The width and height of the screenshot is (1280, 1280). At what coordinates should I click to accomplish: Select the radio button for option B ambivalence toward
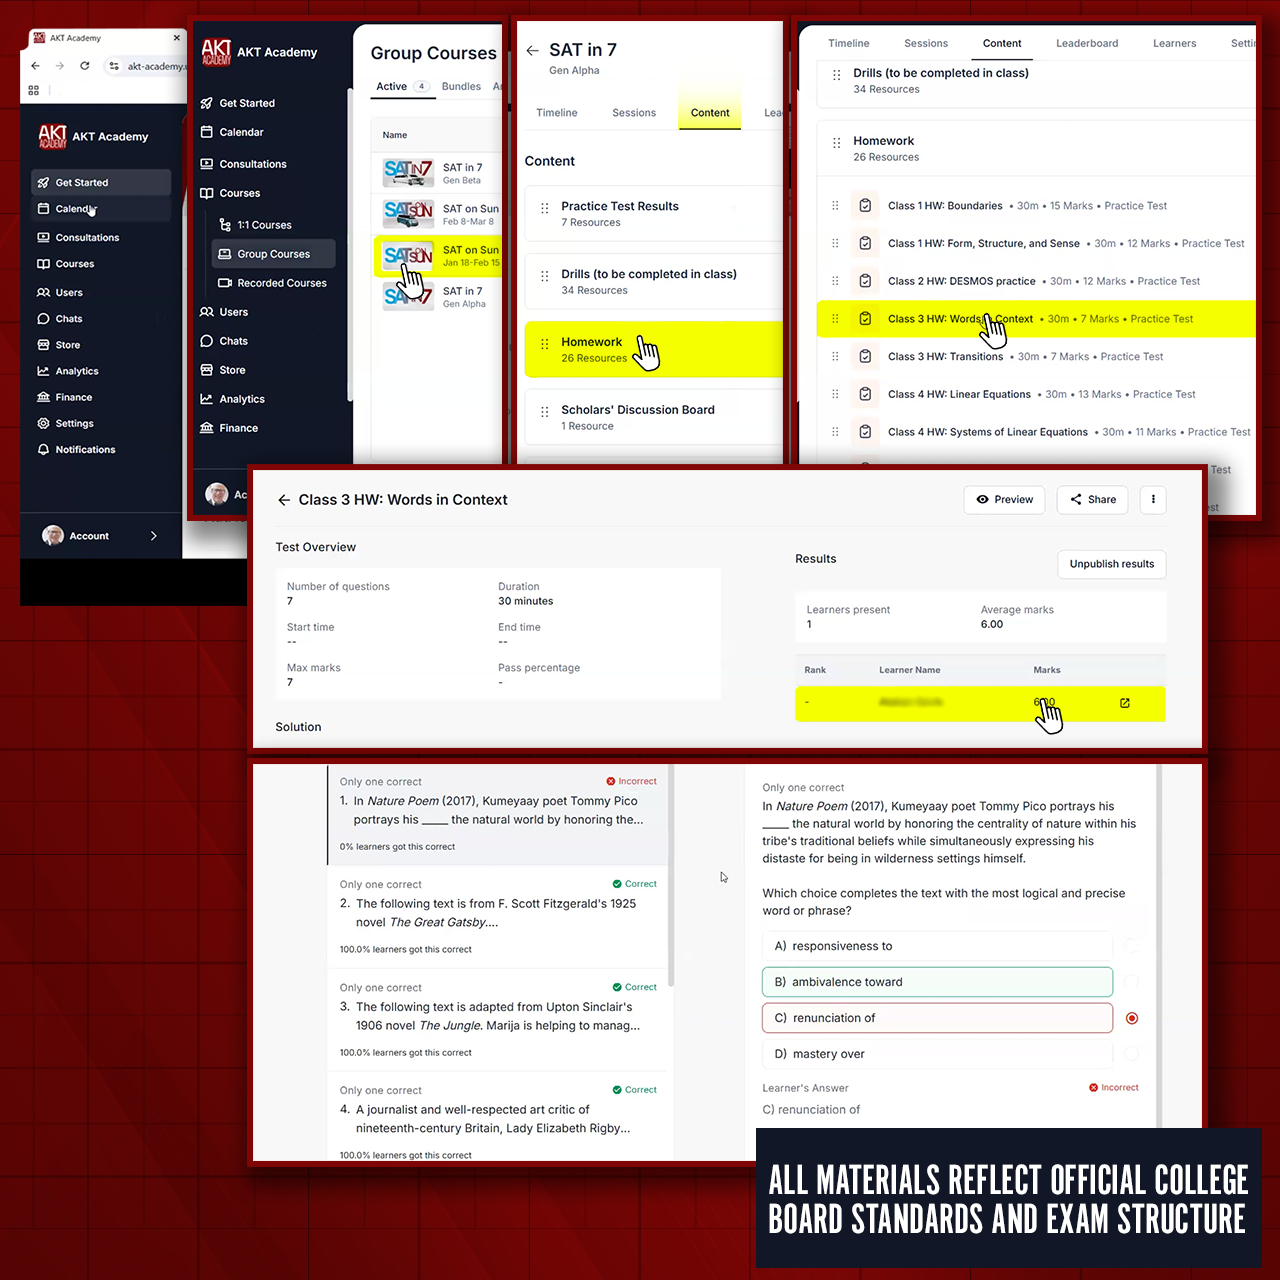(x=1132, y=982)
